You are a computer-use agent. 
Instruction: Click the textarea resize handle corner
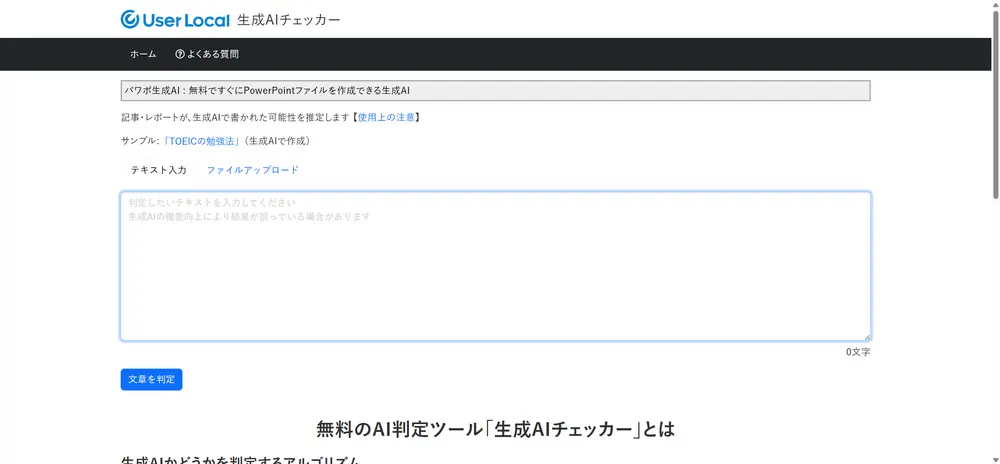[x=867, y=337]
